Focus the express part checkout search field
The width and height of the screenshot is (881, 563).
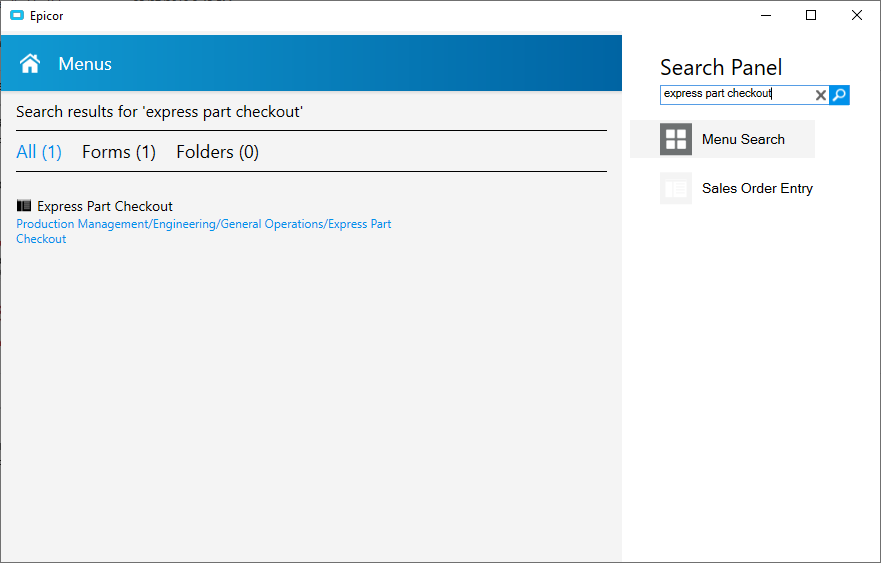tap(737, 94)
